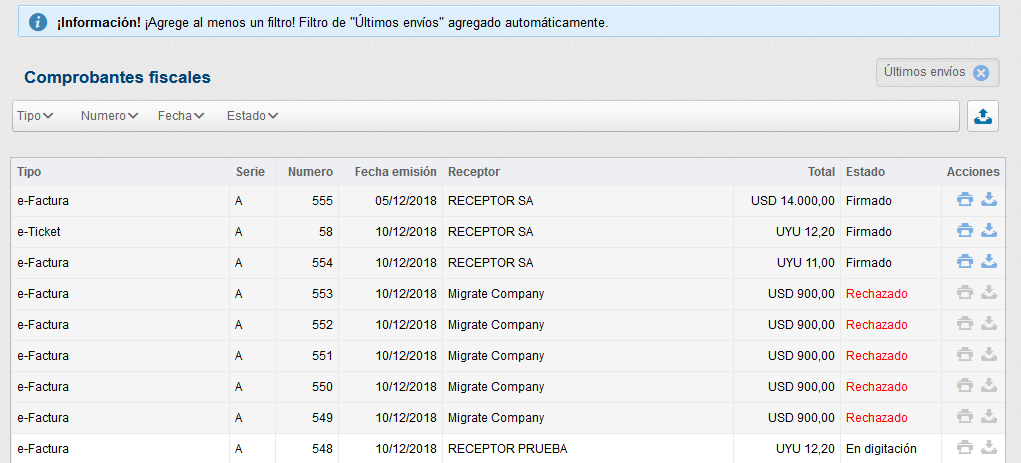
Task: Sort by Fecha emisión column header
Action: (x=395, y=172)
